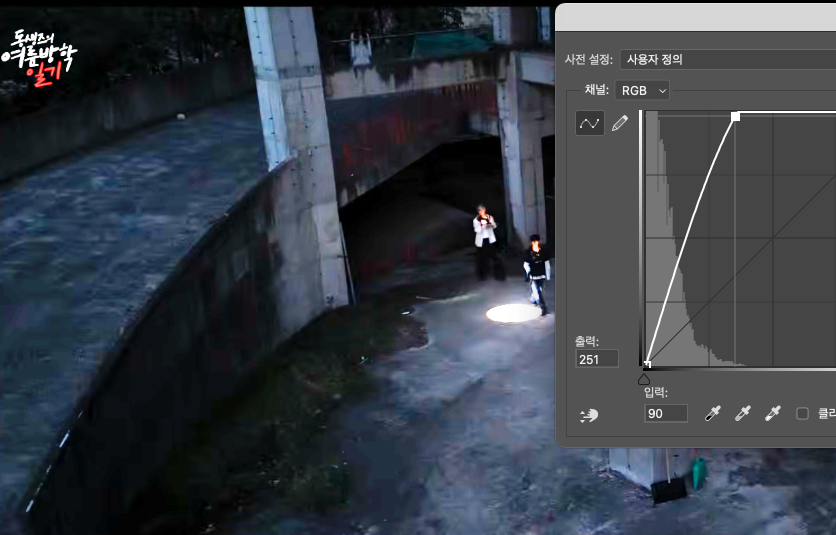This screenshot has width=836, height=535.
Task: Click the bright flashlight spot on ground
Action: tap(513, 313)
